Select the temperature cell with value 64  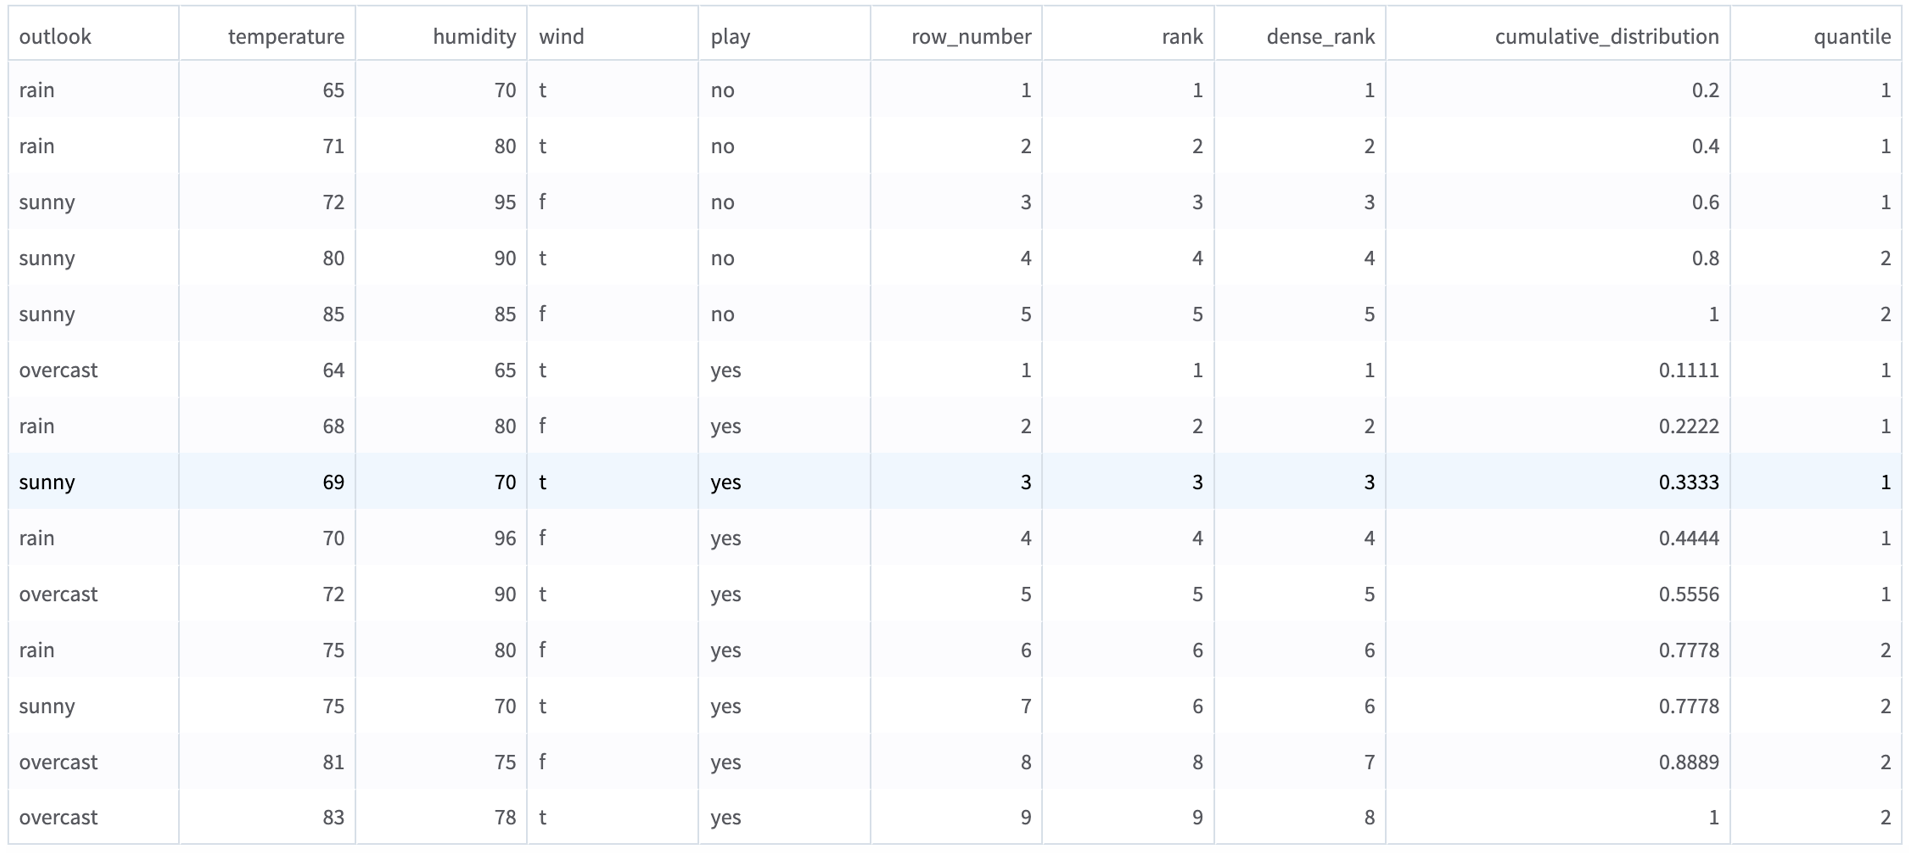333,370
